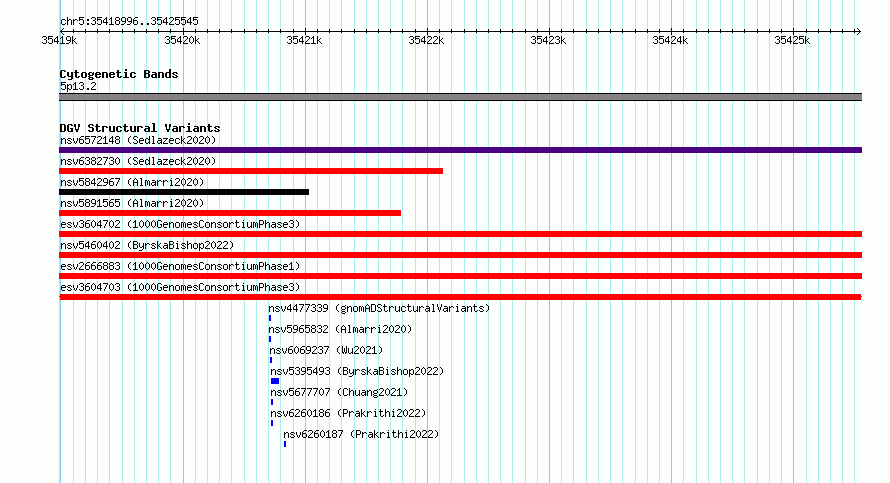Open nsv5677707 (Chuang2021) label

[339, 392]
